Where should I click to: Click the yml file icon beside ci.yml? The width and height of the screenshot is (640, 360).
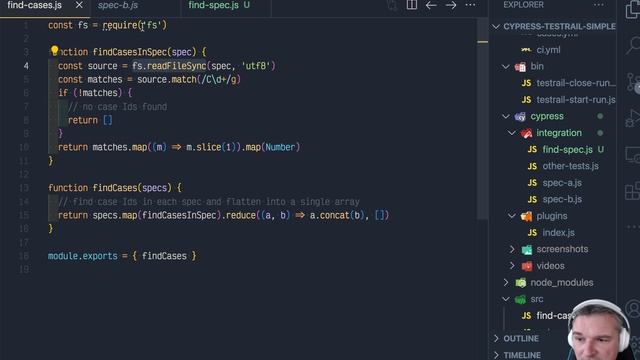(526, 50)
